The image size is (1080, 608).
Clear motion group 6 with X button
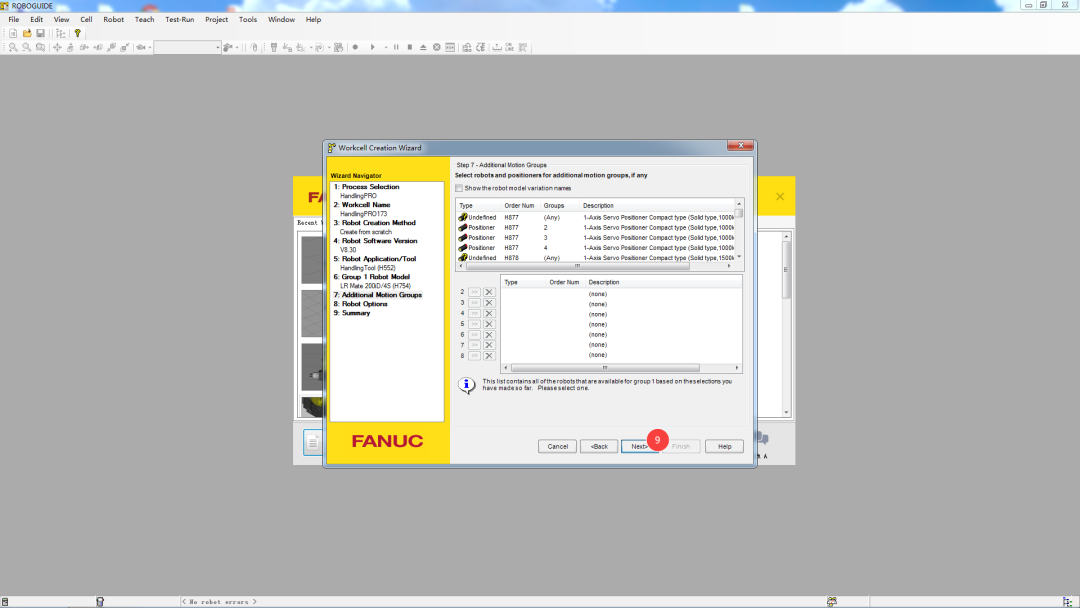489,335
